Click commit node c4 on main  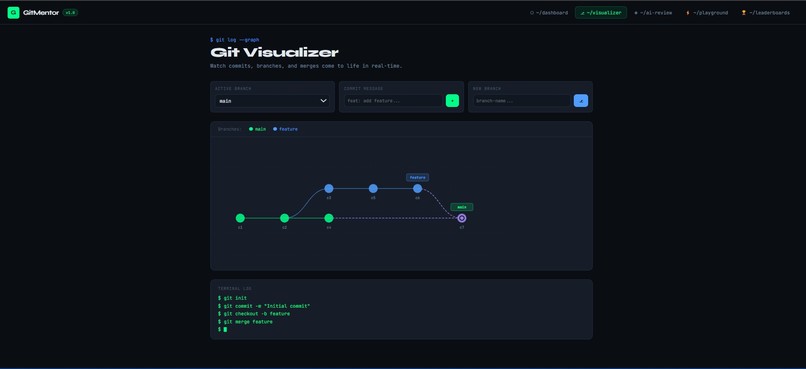coord(329,218)
